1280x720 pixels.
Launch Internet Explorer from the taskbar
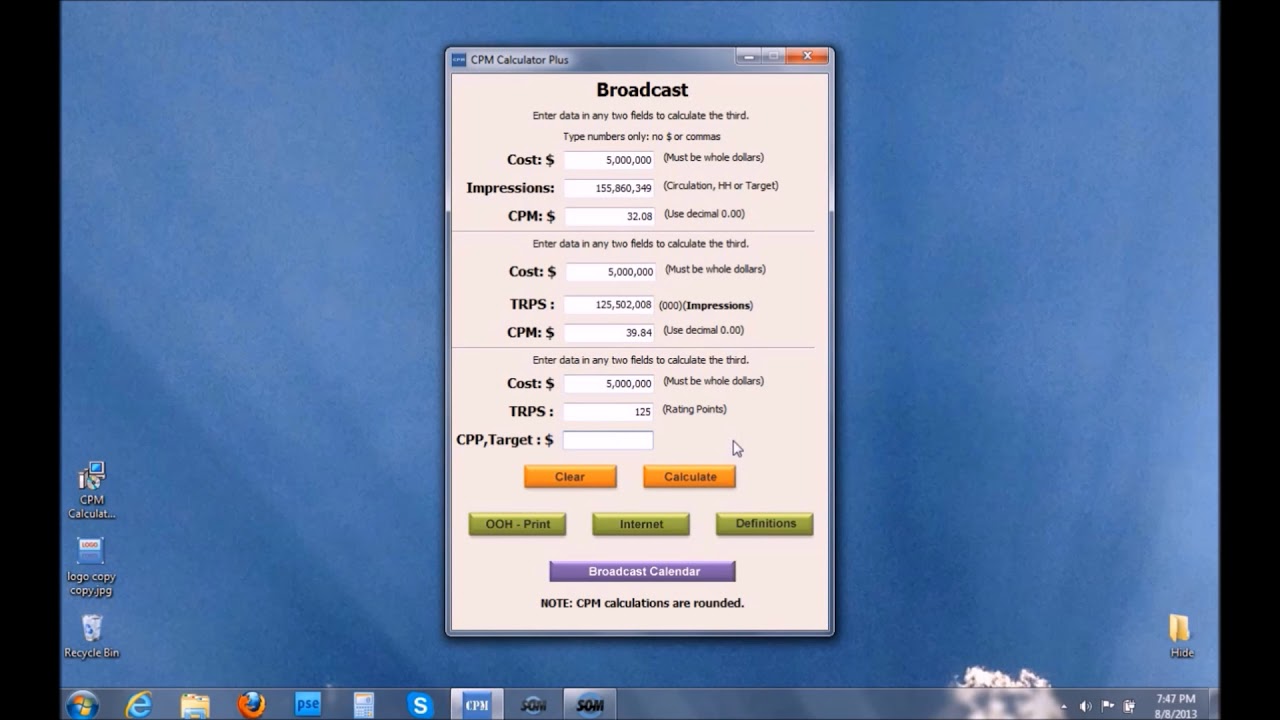[x=138, y=705]
